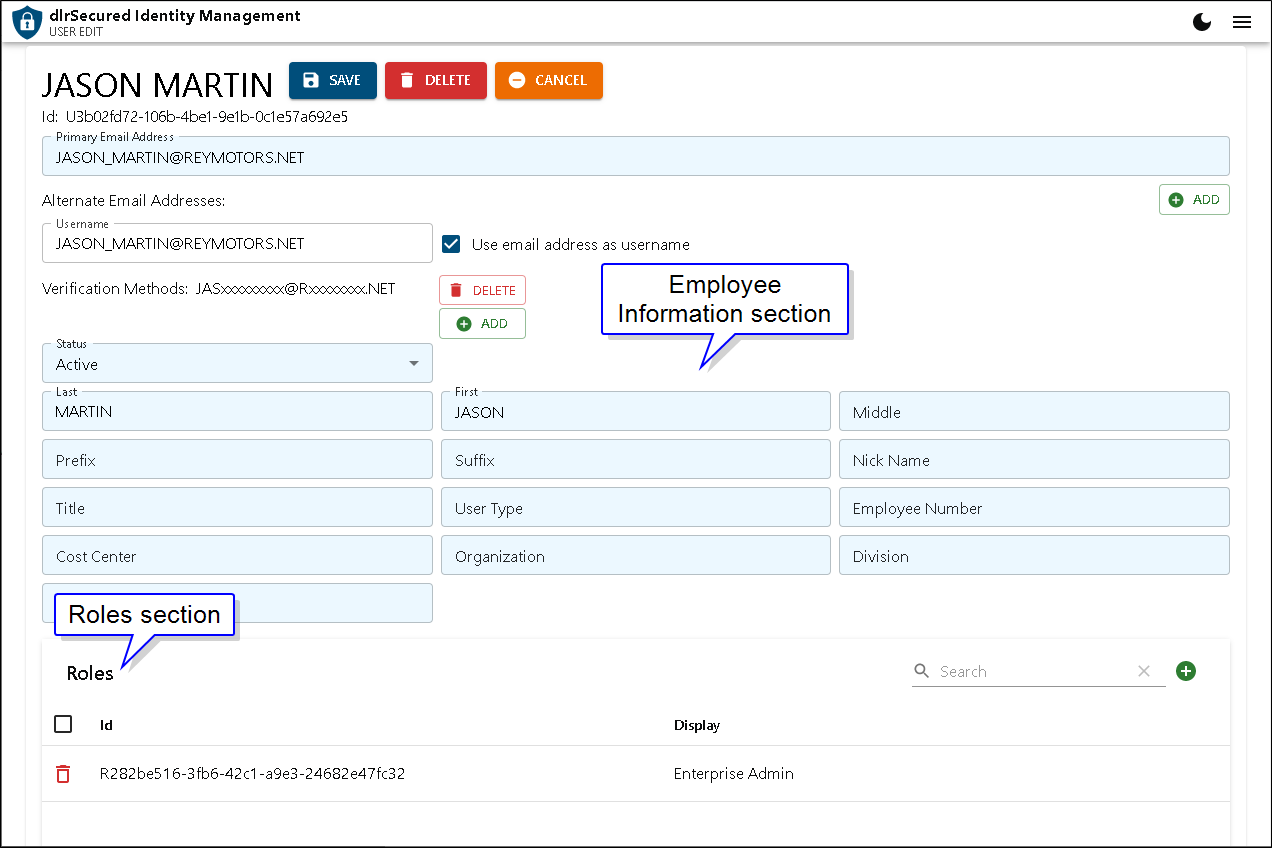1272x848 pixels.
Task: Open the hamburger menu
Action: (x=1242, y=22)
